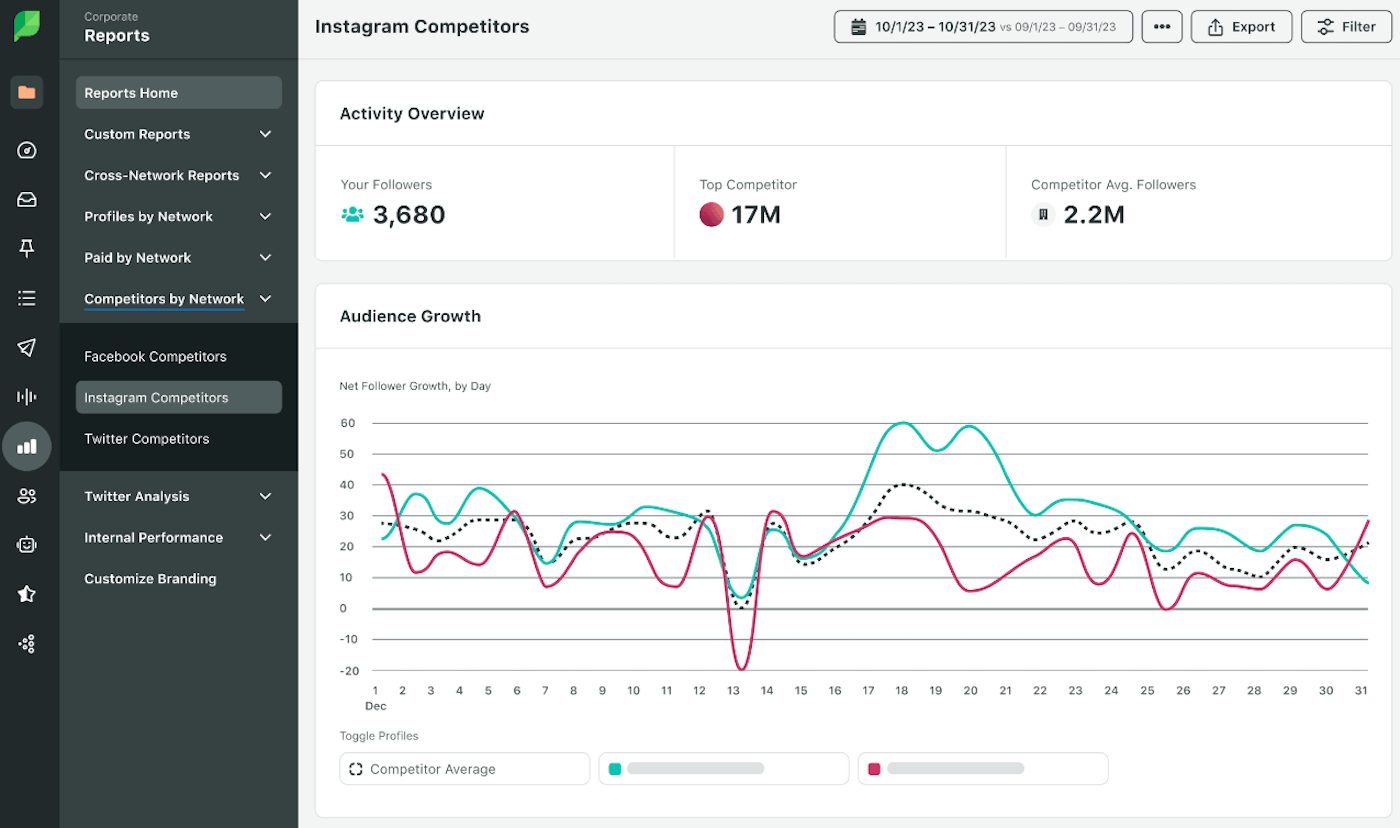
Task: Open the bot automation icon
Action: pyautogui.click(x=27, y=544)
